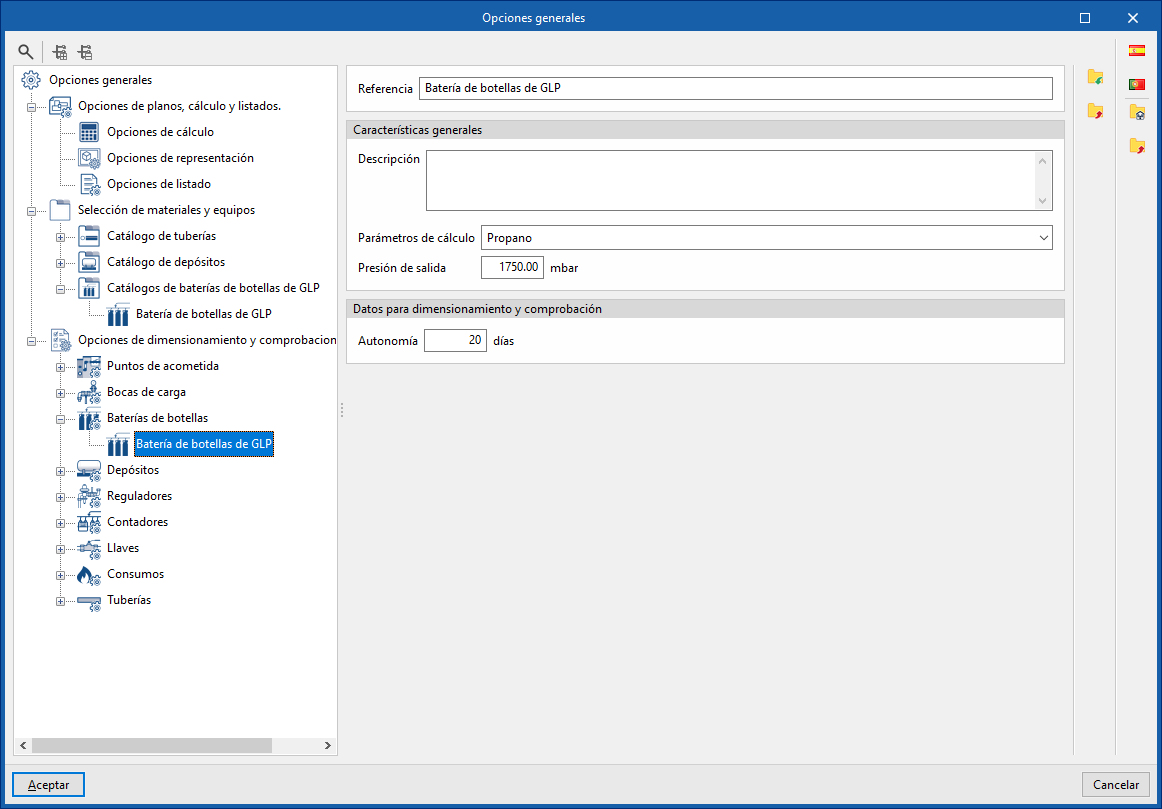Select the Consumos flame icon
This screenshot has width=1162, height=809.
coord(89,574)
